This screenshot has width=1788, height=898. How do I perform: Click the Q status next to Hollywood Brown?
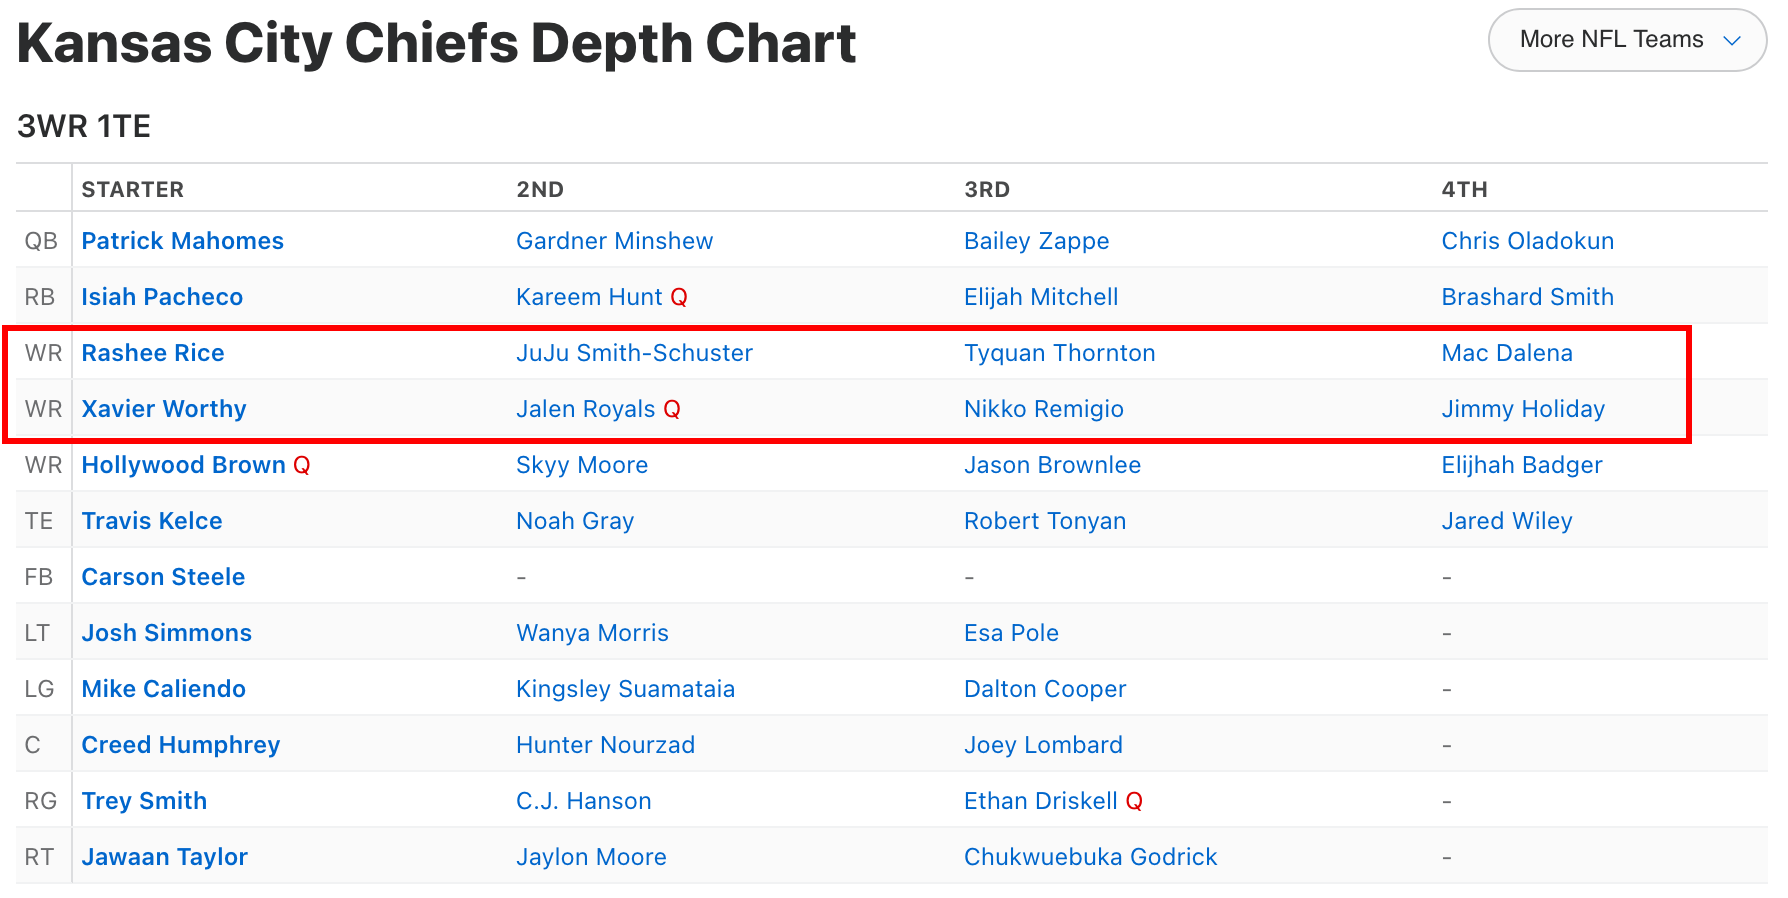302,466
